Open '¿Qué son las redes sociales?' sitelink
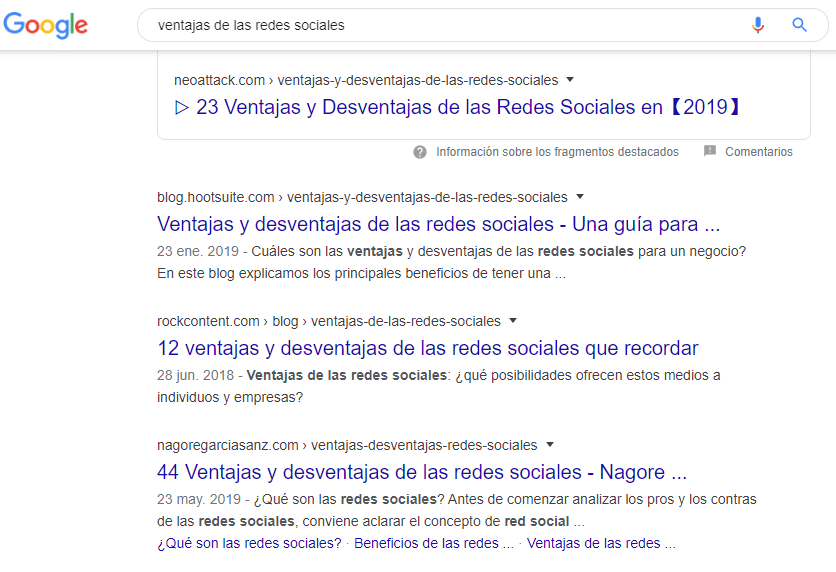Screen dimensions: 836x572 tap(249, 543)
